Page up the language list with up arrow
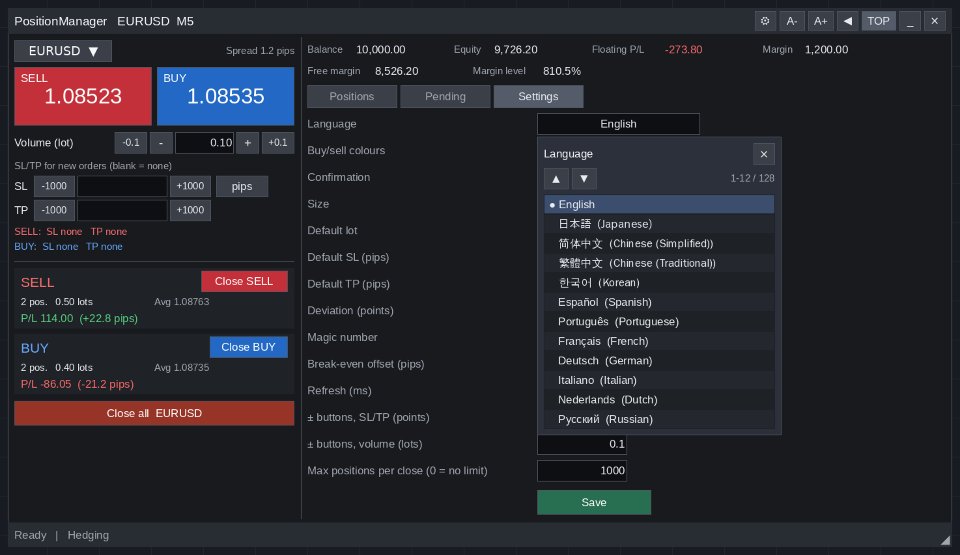The height and width of the screenshot is (555, 960). [556, 179]
